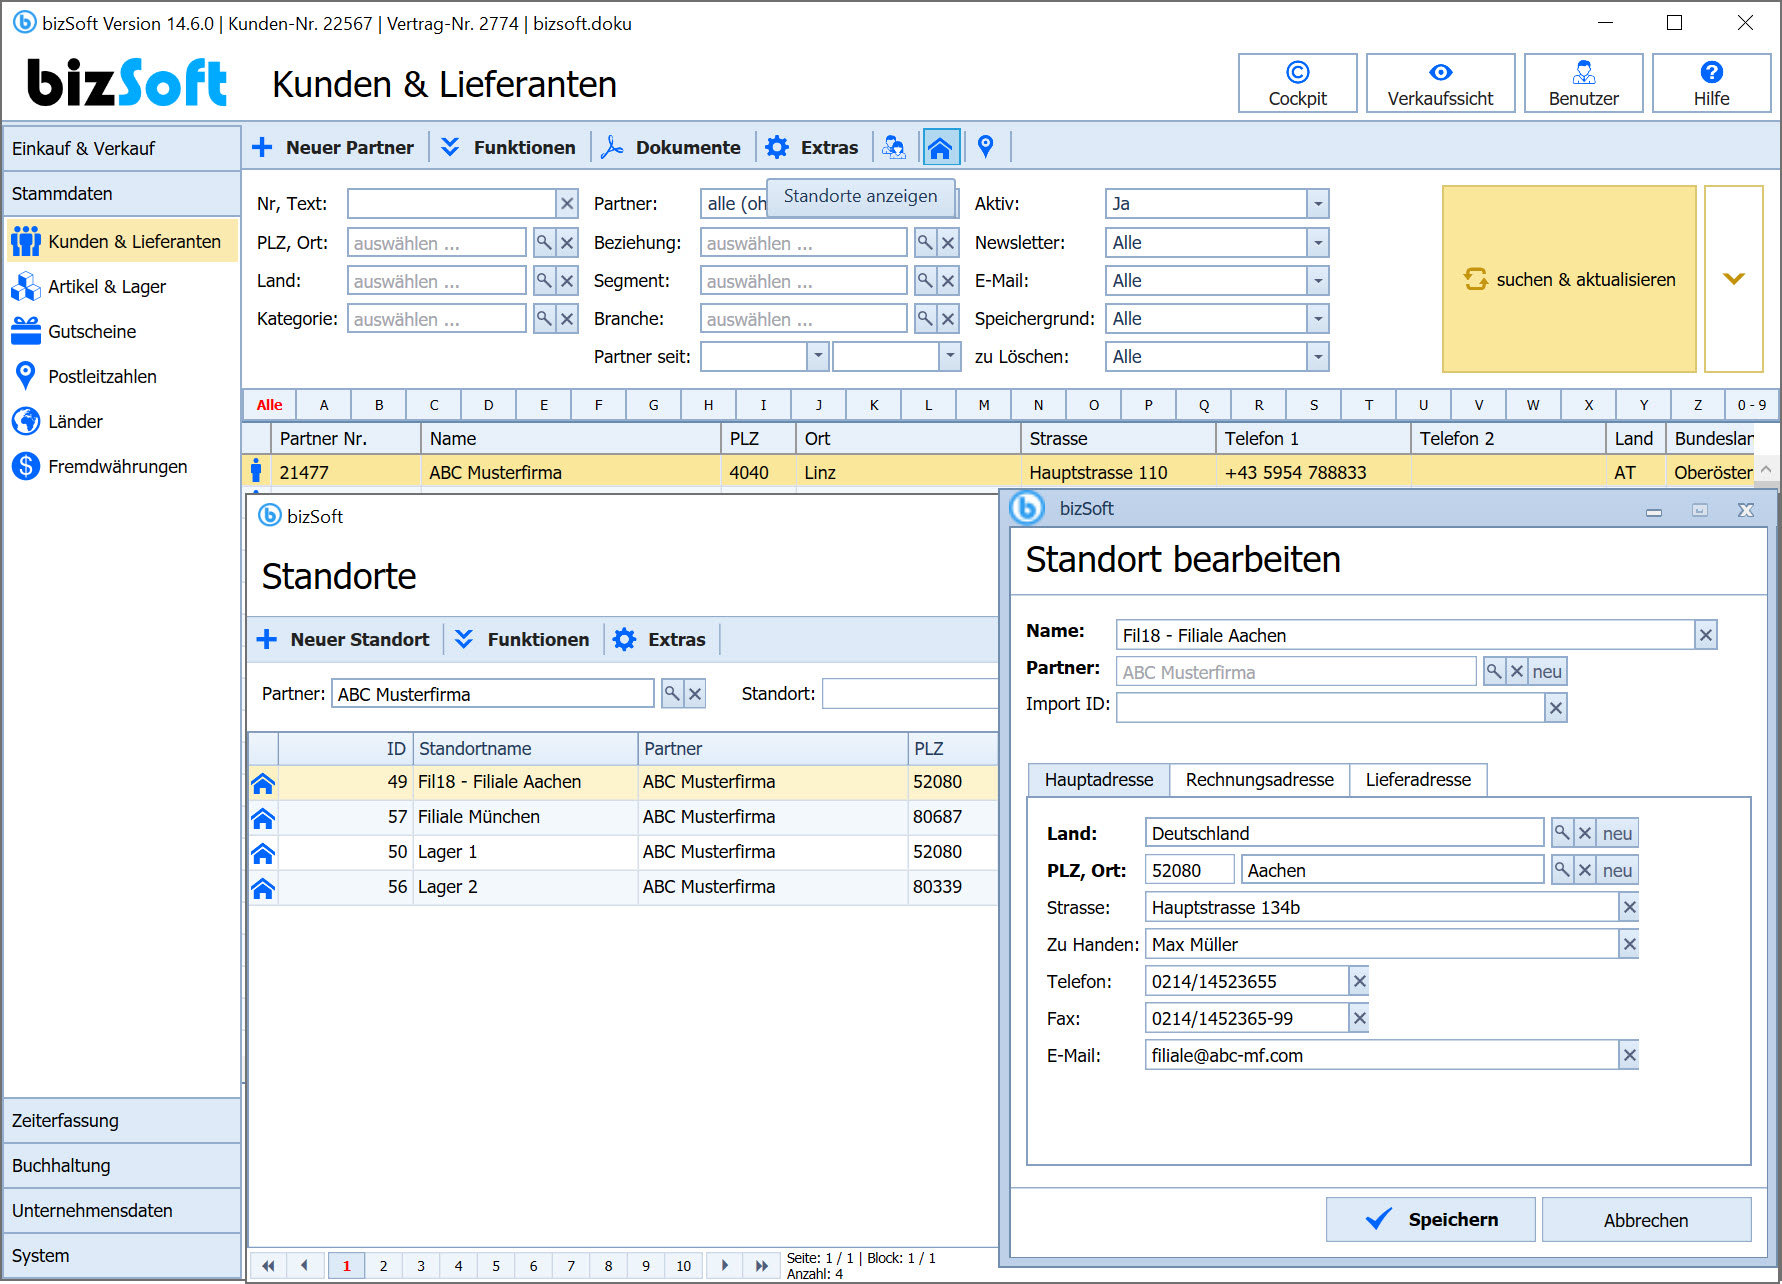
Task: Jump to last page arrow in pagination
Action: pyautogui.click(x=761, y=1266)
